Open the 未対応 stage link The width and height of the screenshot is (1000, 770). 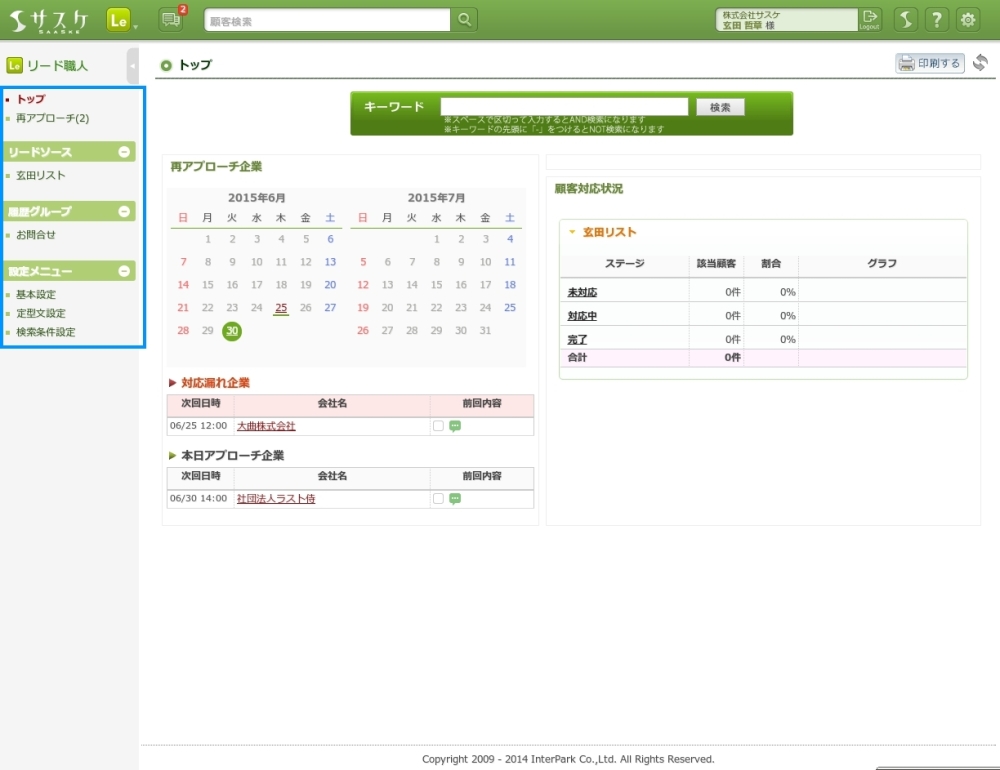582,292
